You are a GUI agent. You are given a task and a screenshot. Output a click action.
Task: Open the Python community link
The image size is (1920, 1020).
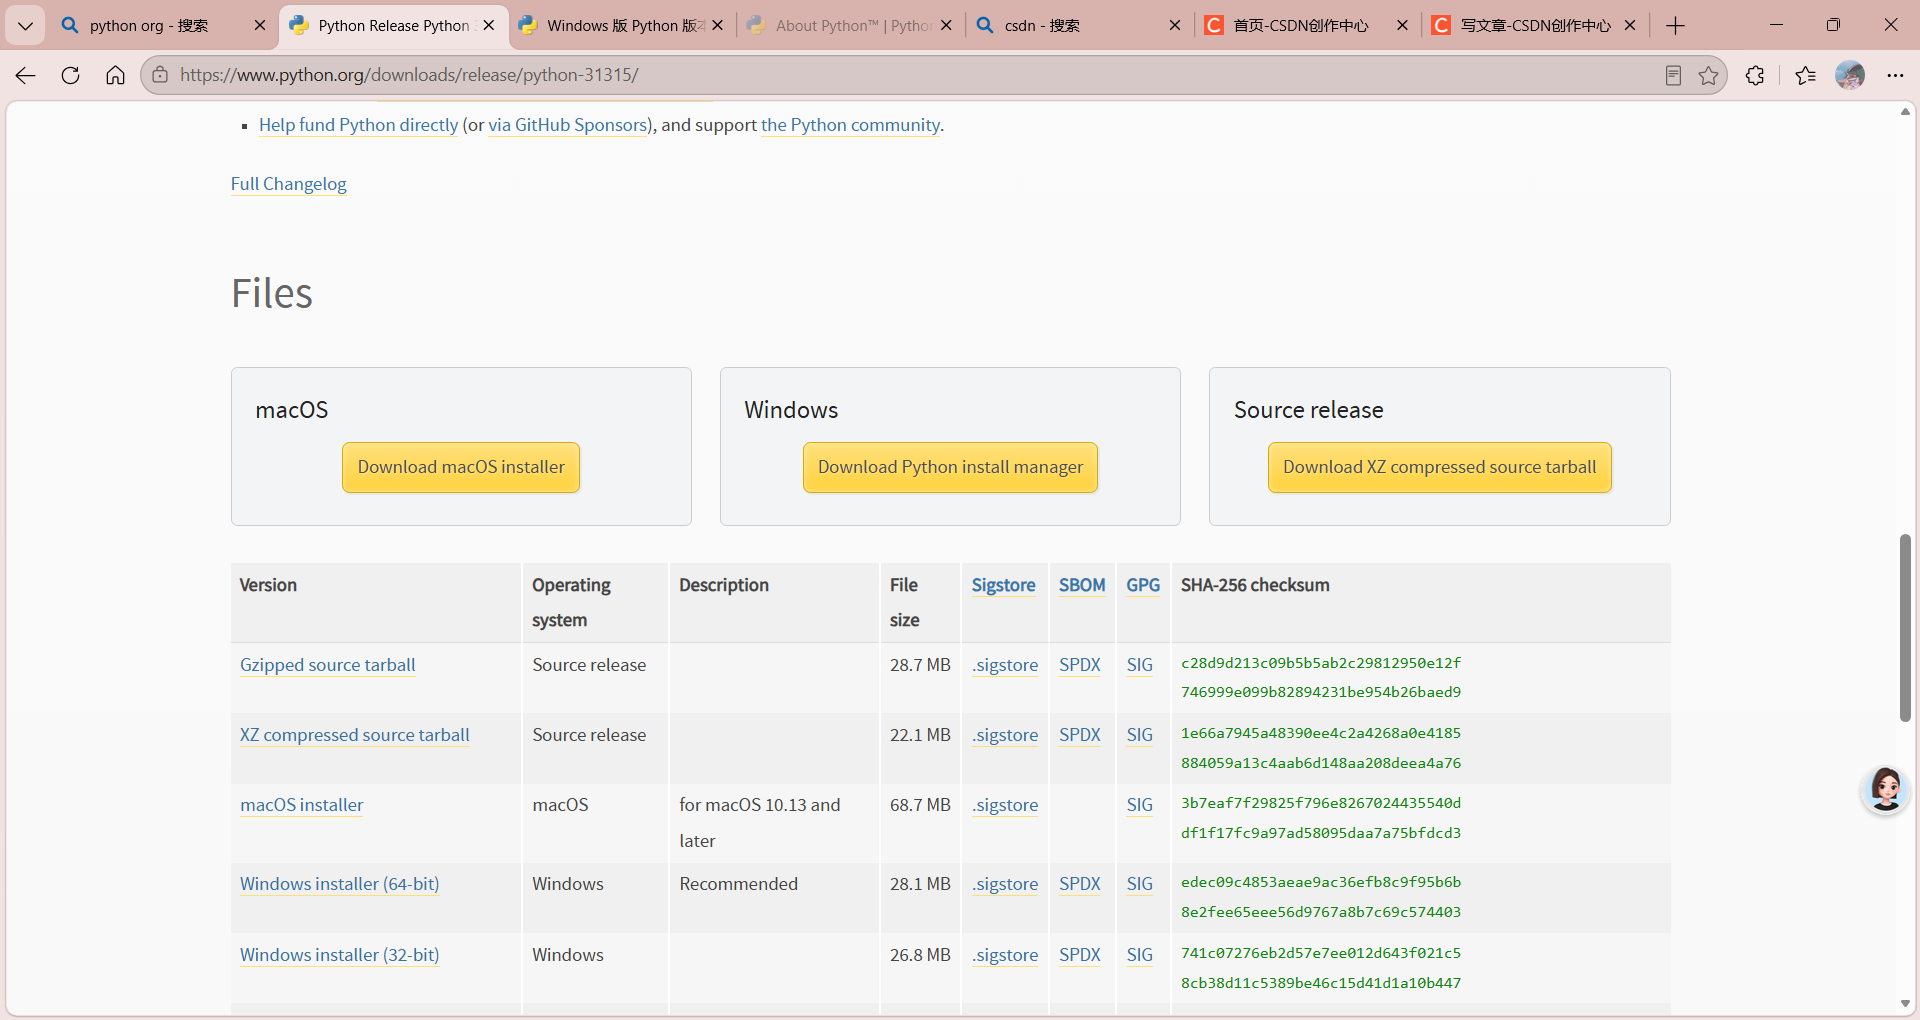(850, 125)
